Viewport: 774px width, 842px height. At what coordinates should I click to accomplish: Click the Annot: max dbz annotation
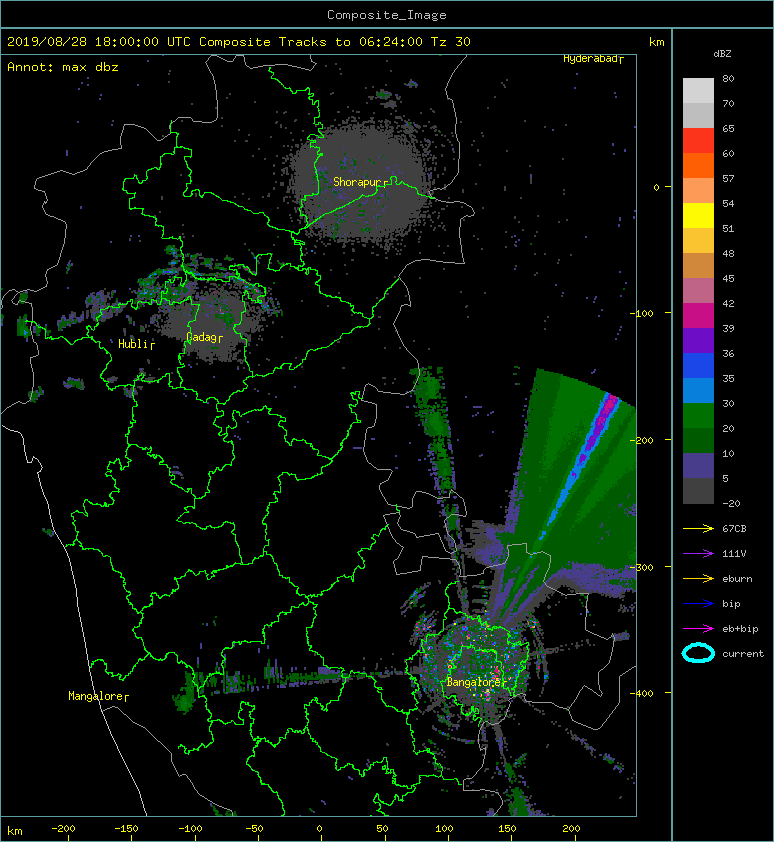63,67
